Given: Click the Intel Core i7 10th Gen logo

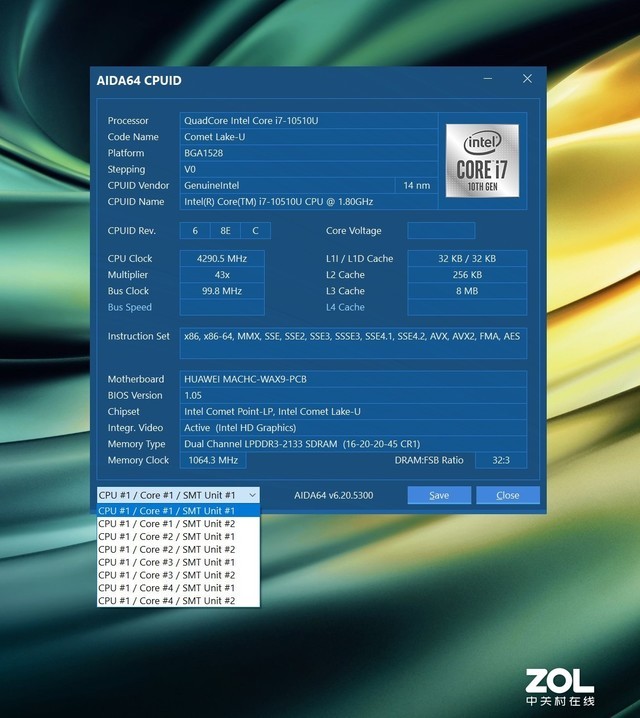Looking at the screenshot, I should tap(482, 160).
